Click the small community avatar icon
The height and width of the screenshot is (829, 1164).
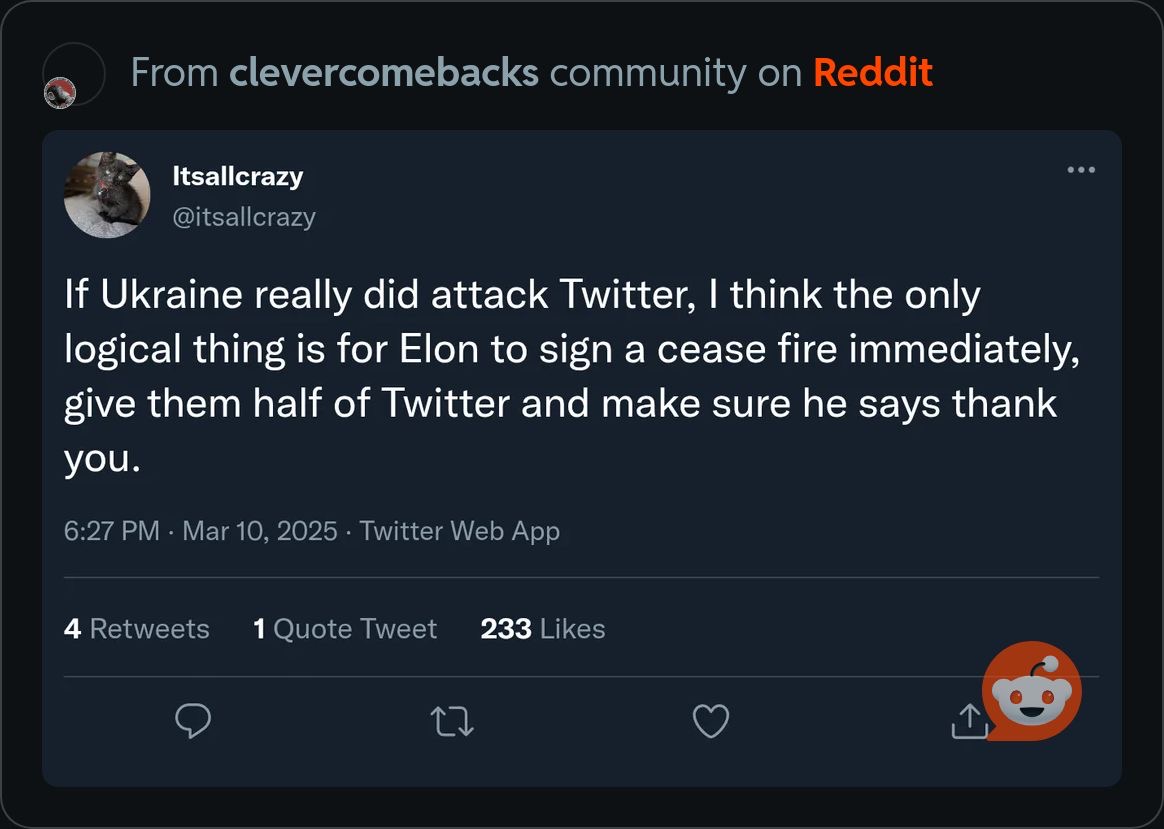point(61,94)
